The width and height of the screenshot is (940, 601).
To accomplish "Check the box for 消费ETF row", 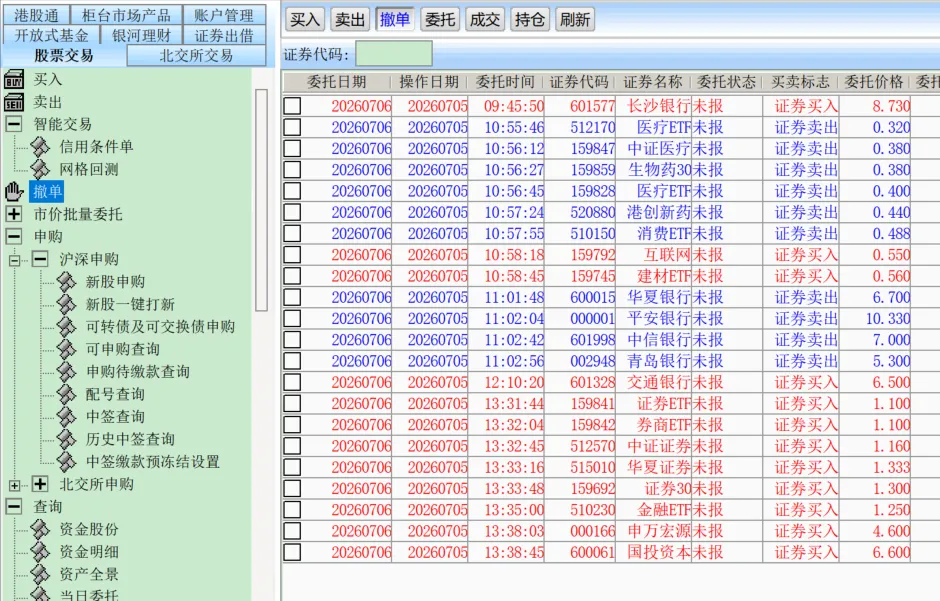I will [x=293, y=234].
